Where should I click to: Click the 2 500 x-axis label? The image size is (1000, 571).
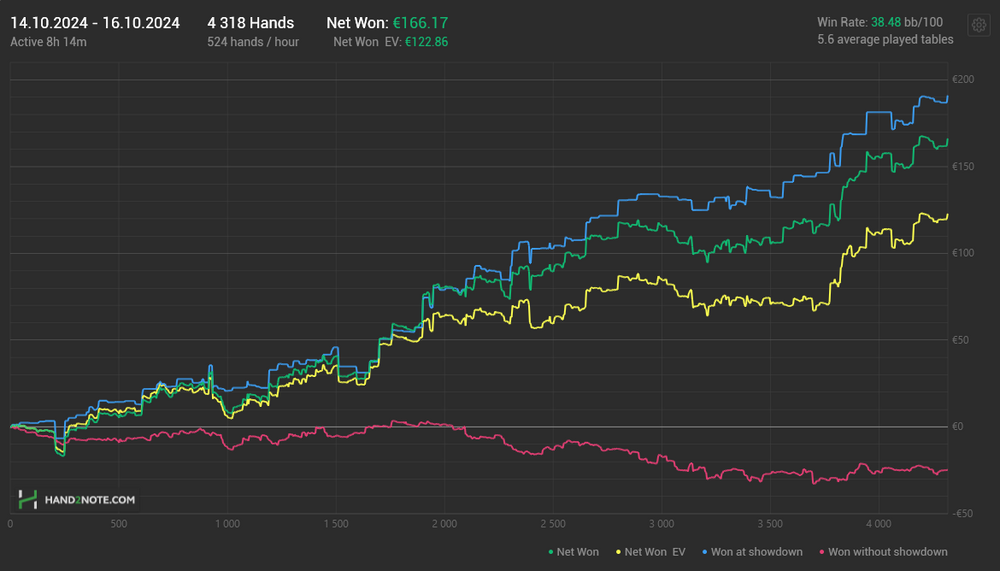(x=553, y=524)
